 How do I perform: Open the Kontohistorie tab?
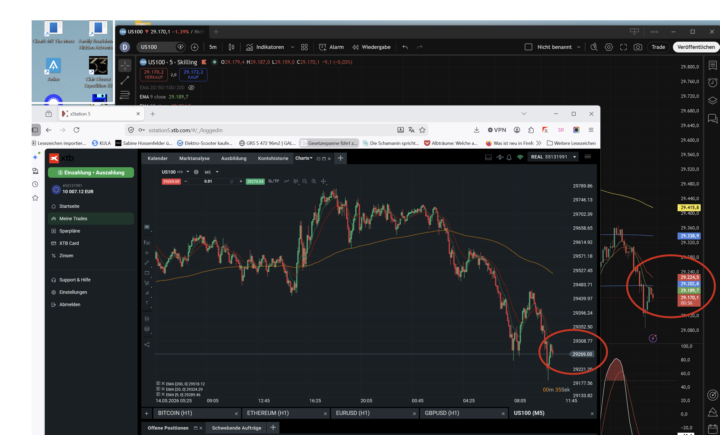[273, 158]
